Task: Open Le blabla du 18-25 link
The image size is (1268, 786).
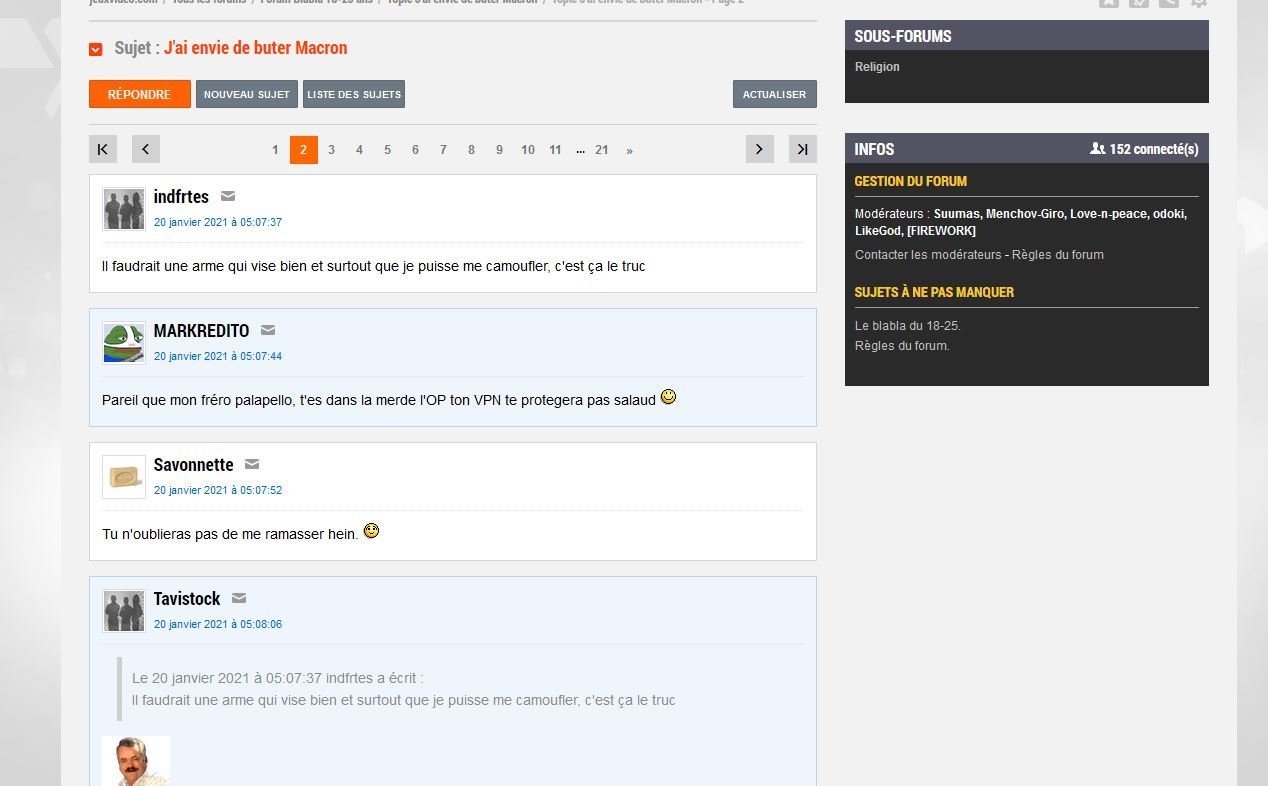Action: (908, 326)
